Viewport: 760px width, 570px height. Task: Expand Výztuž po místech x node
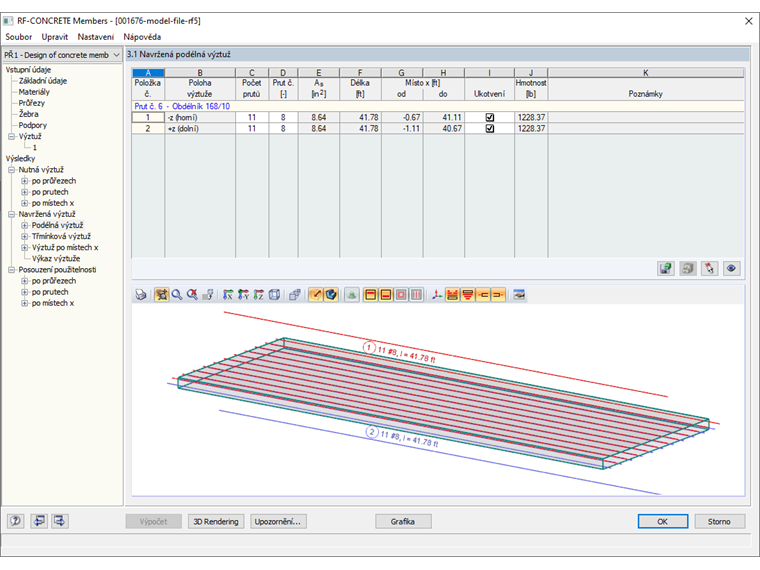click(25, 248)
